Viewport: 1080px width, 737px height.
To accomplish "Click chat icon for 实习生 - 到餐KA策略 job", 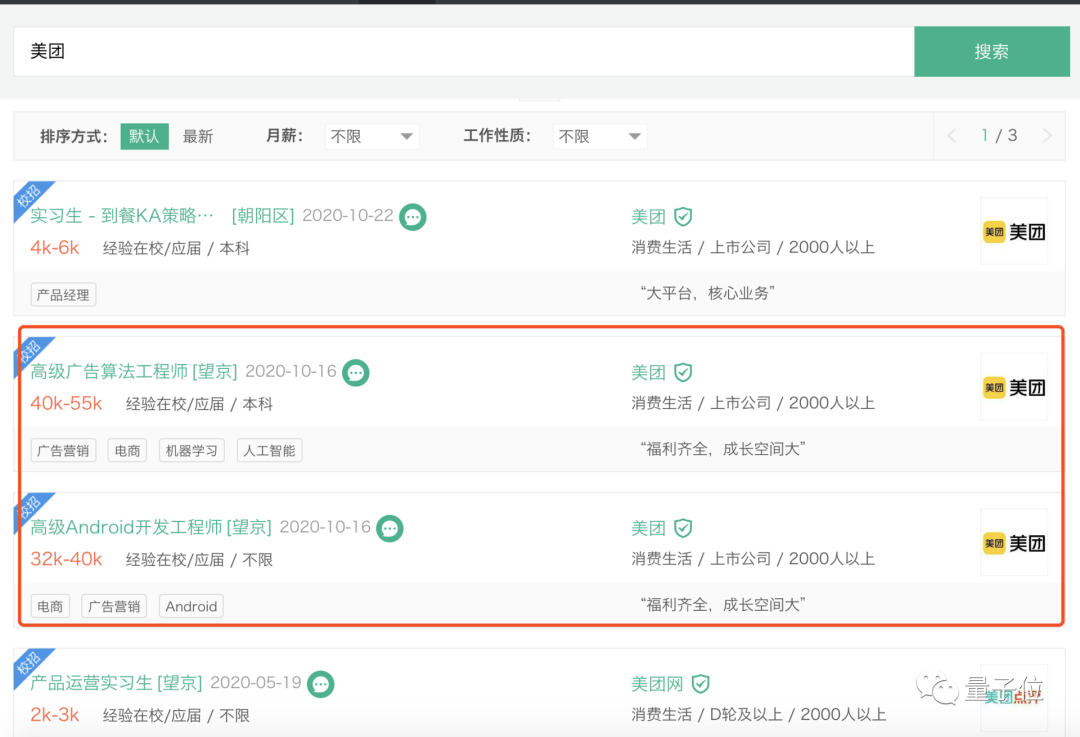I will [x=413, y=216].
